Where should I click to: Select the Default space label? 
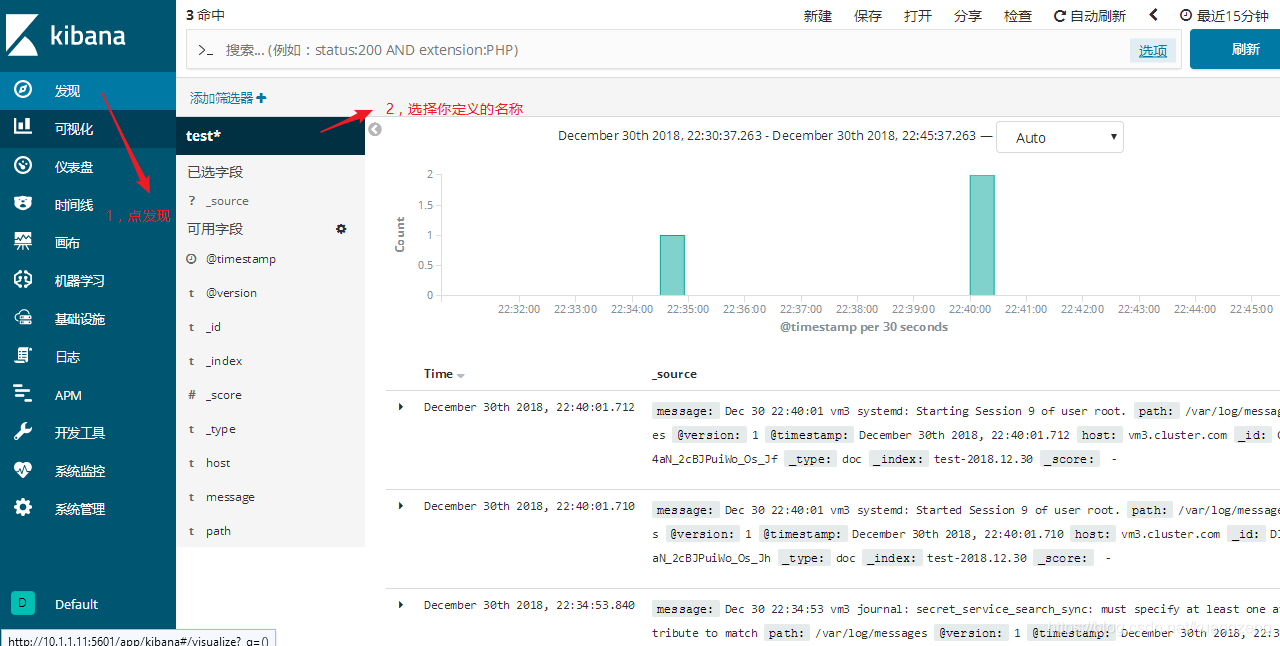[x=77, y=604]
